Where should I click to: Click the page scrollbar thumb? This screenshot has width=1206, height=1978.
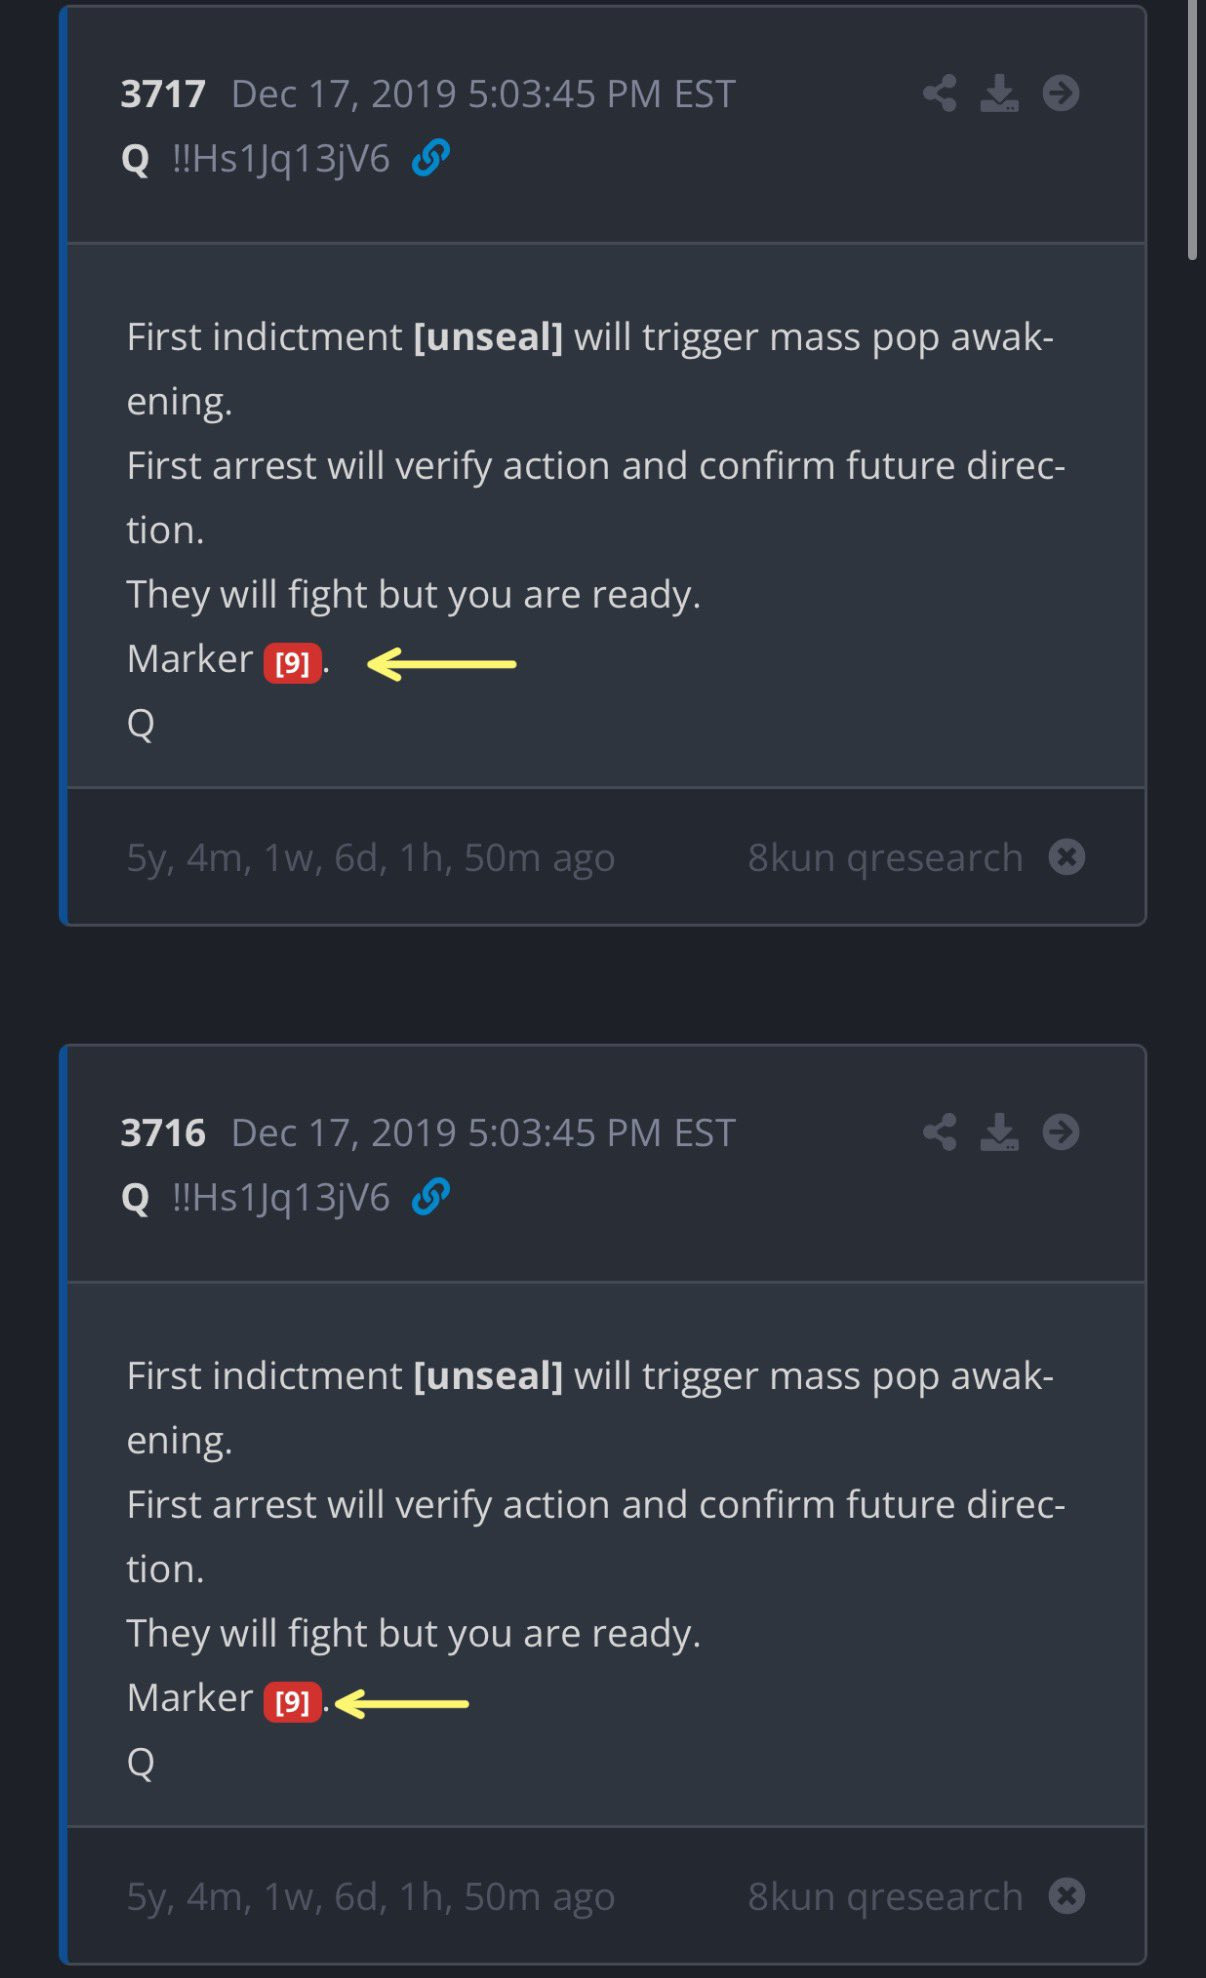click(x=1192, y=130)
